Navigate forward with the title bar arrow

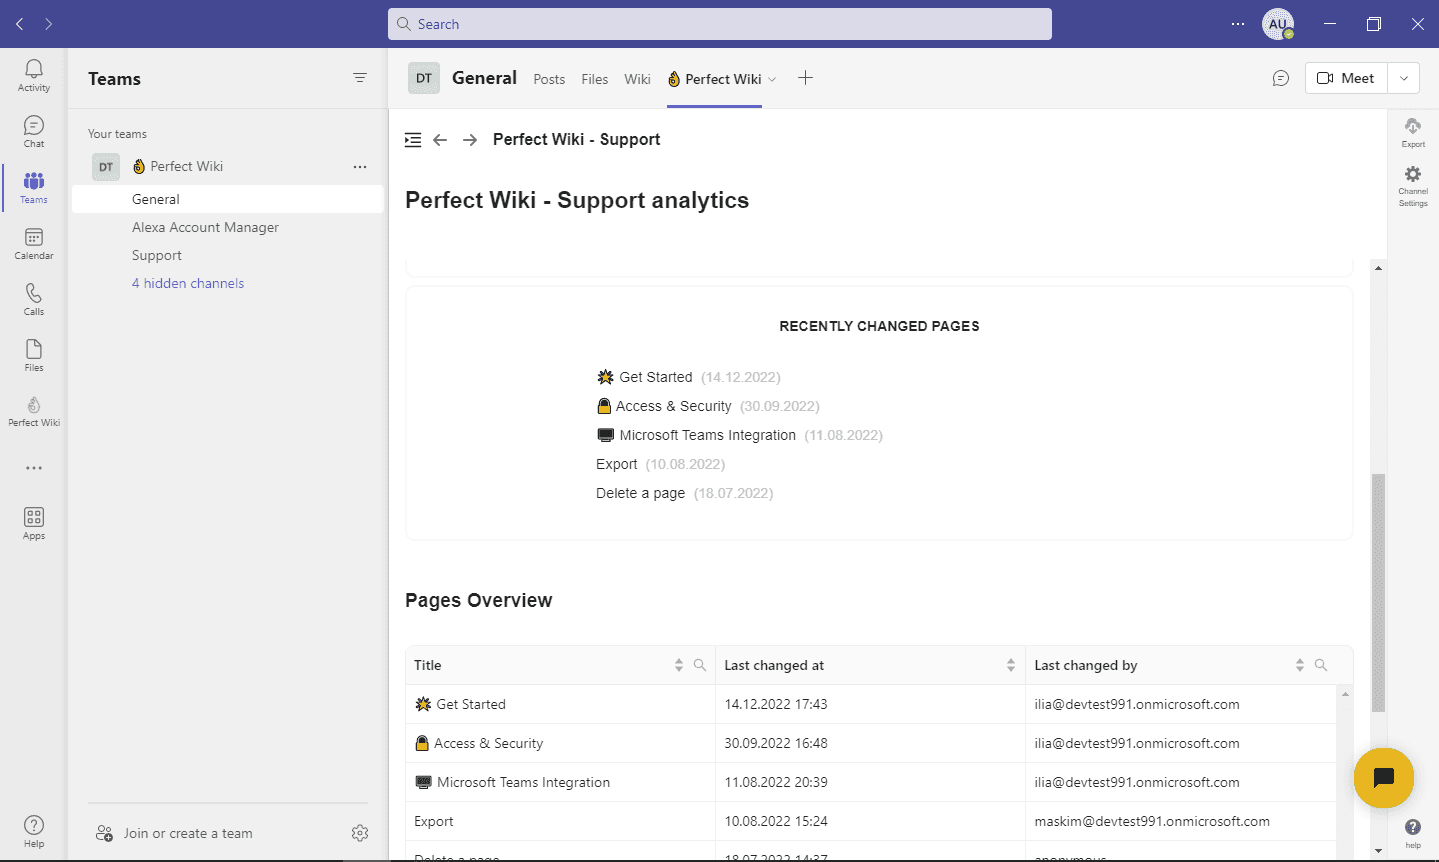tap(48, 24)
